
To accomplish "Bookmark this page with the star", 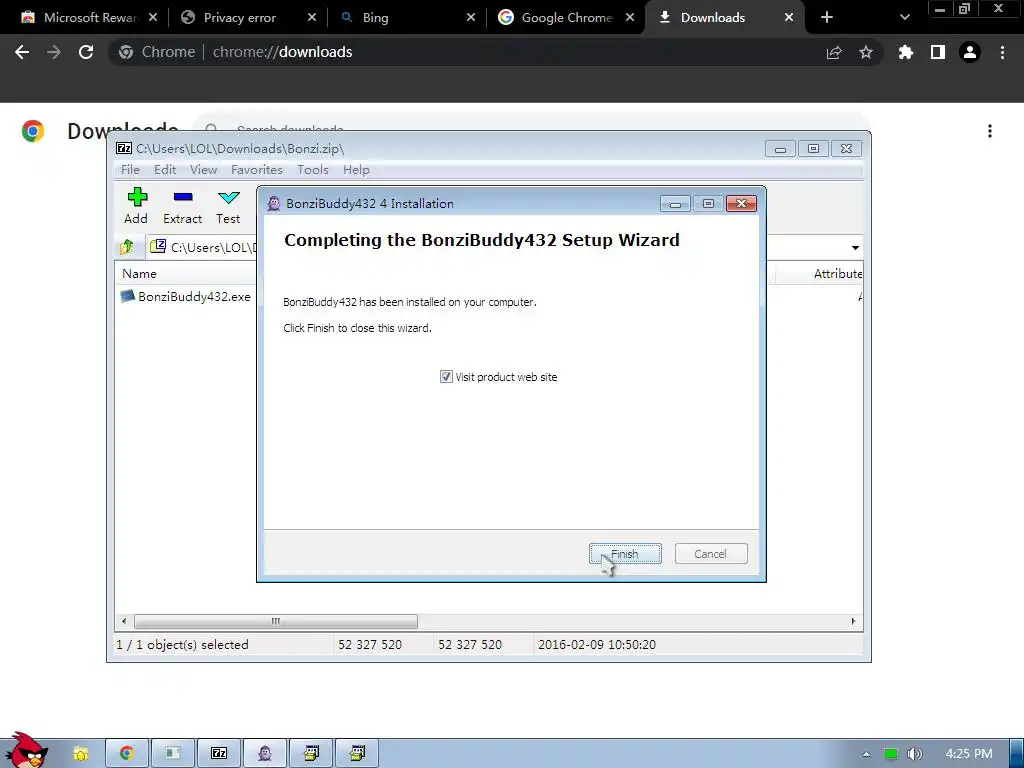I will [x=866, y=52].
